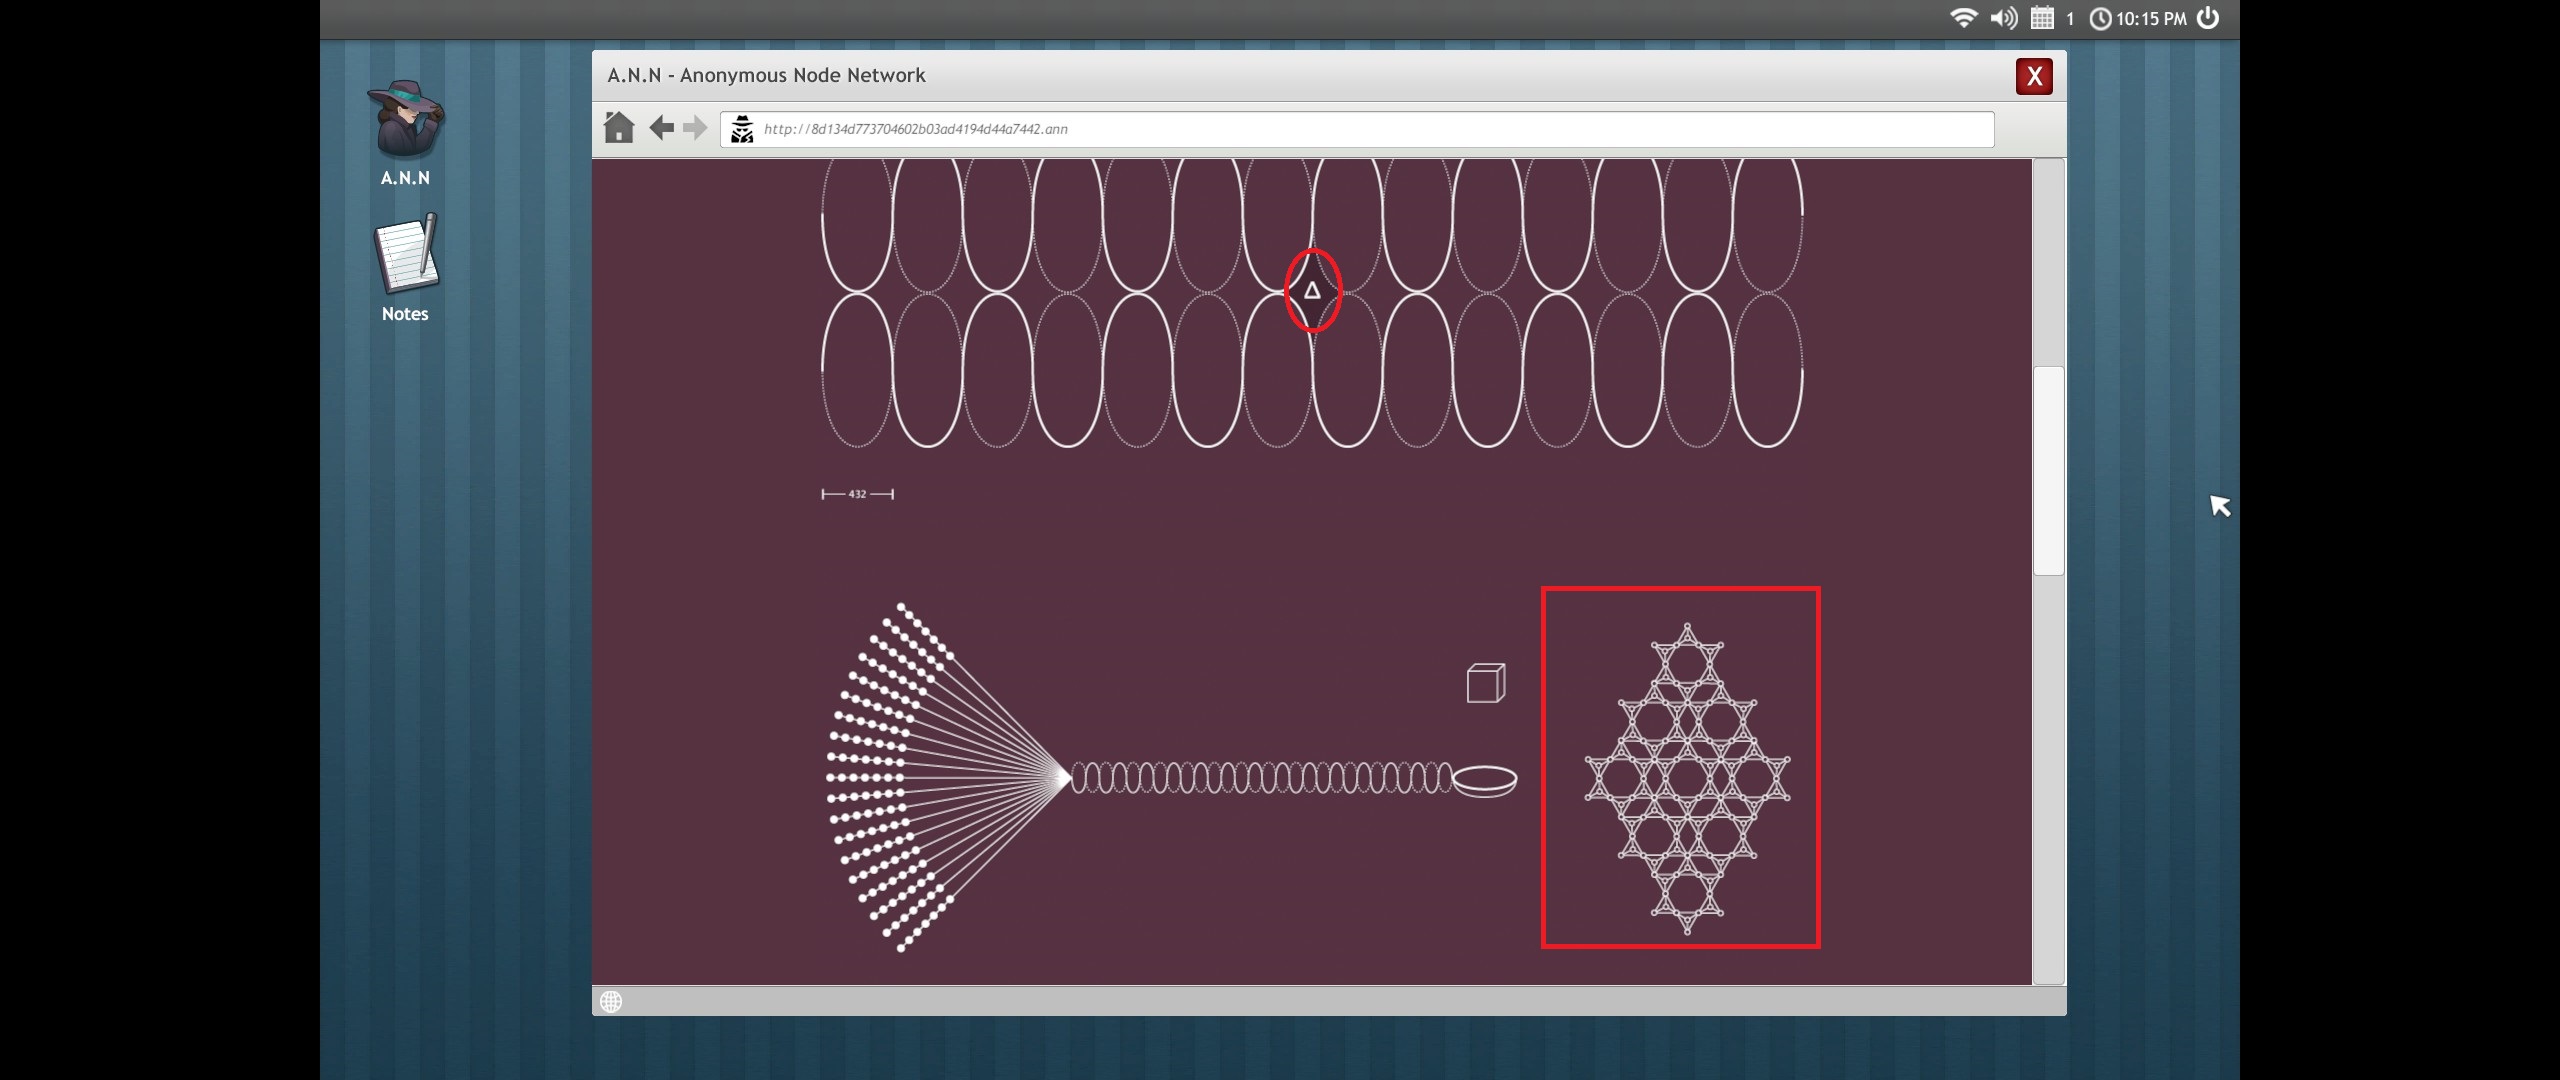The height and width of the screenshot is (1080, 2560).
Task: Click the WiFi indicator in top bar
Action: pos(1963,18)
